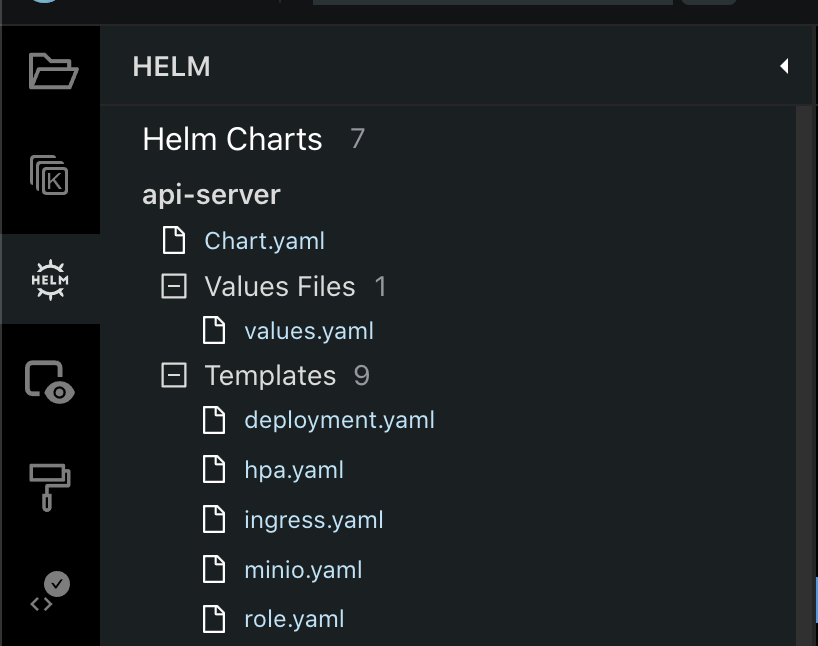The width and height of the screenshot is (818, 646).
Task: Select role.yaml template
Action: 293,619
